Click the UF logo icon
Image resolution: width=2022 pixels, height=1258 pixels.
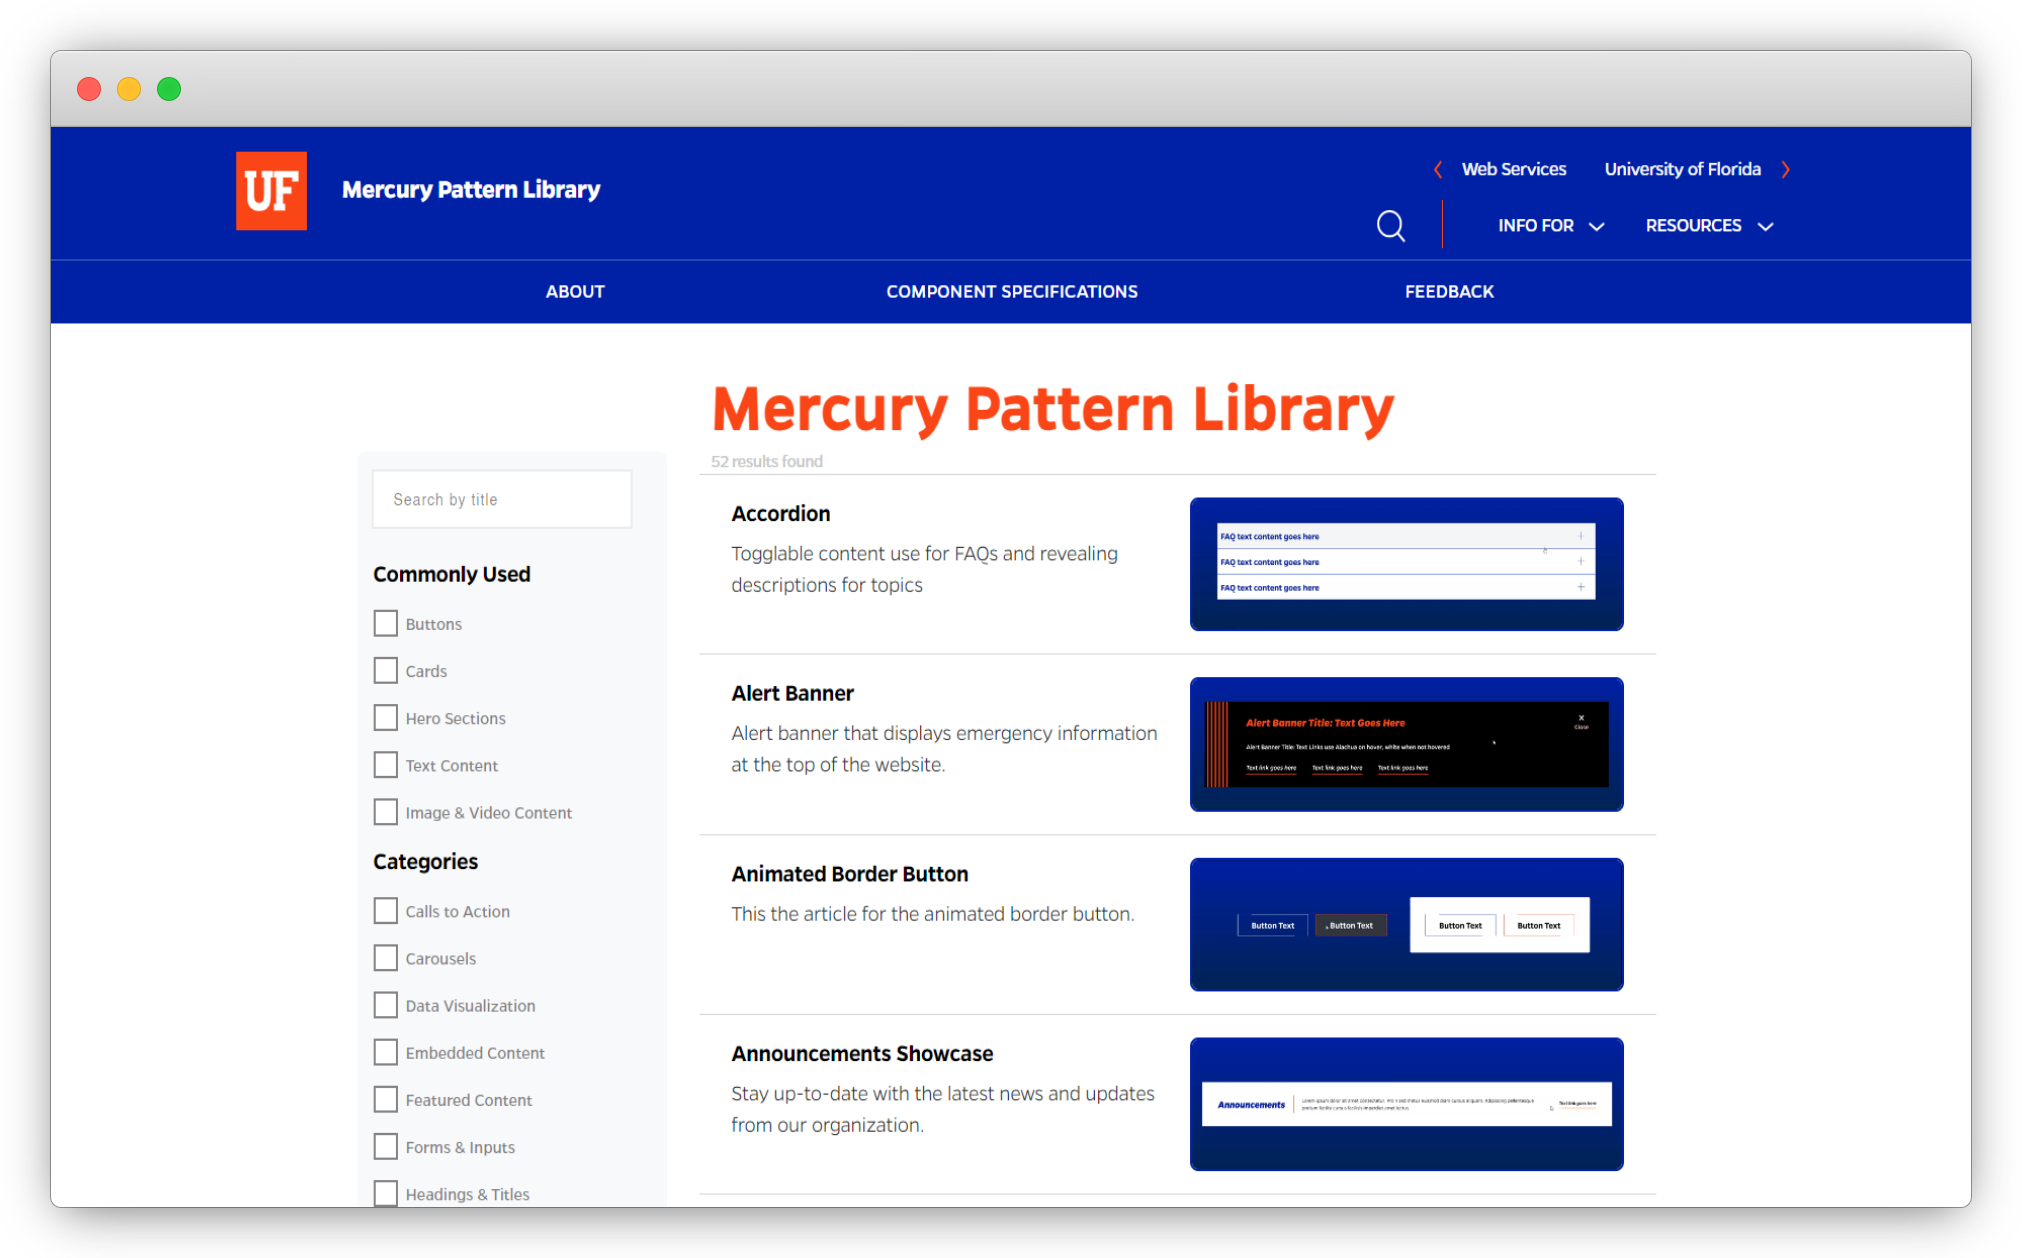click(x=271, y=190)
